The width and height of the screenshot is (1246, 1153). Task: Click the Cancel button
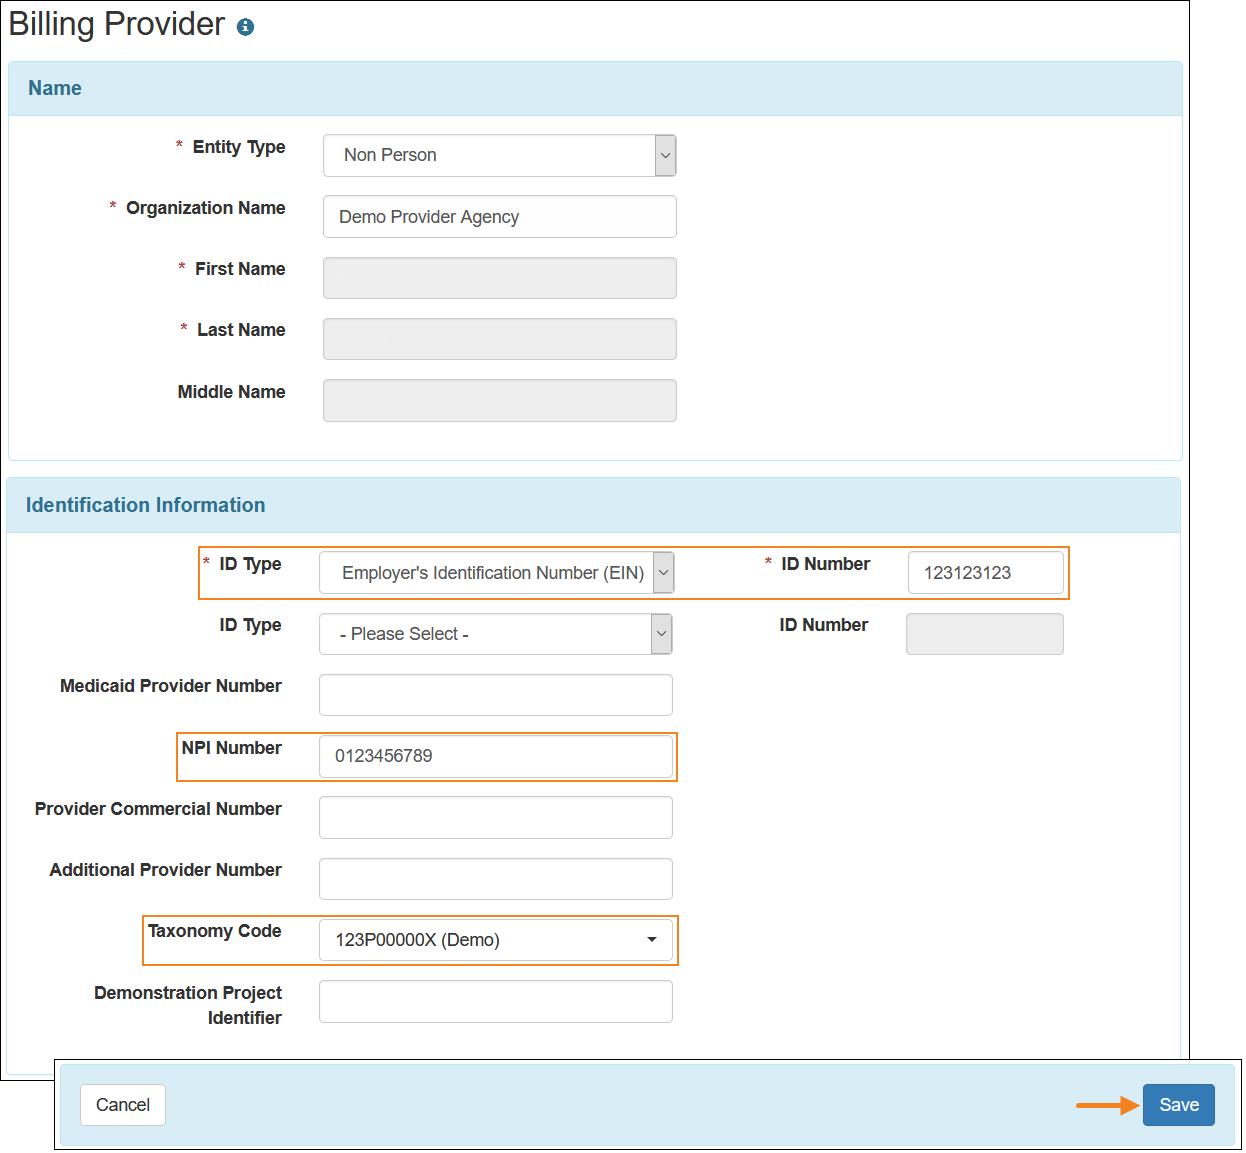[x=122, y=1104]
